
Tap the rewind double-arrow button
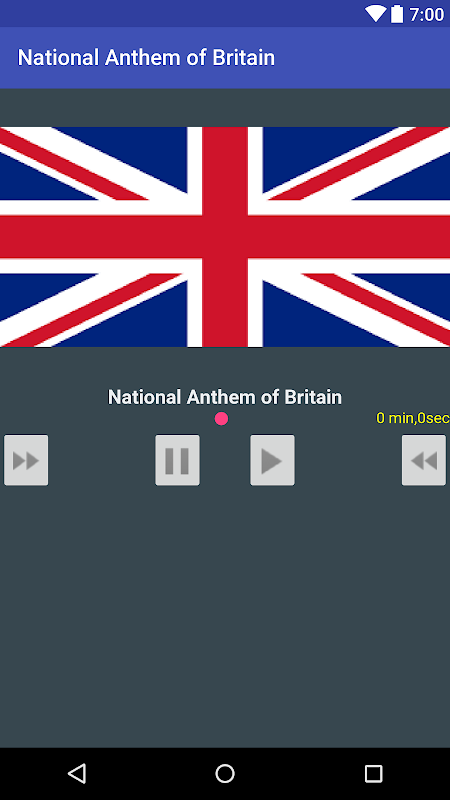pos(424,460)
